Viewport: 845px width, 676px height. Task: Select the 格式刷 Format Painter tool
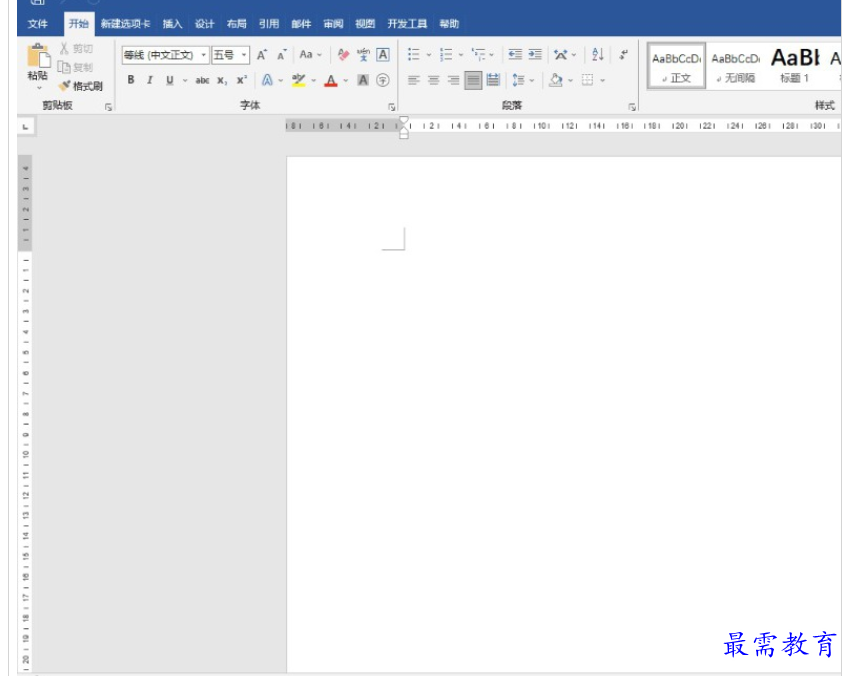81,86
